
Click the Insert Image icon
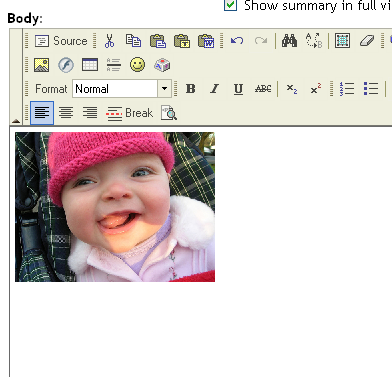pyautogui.click(x=42, y=65)
